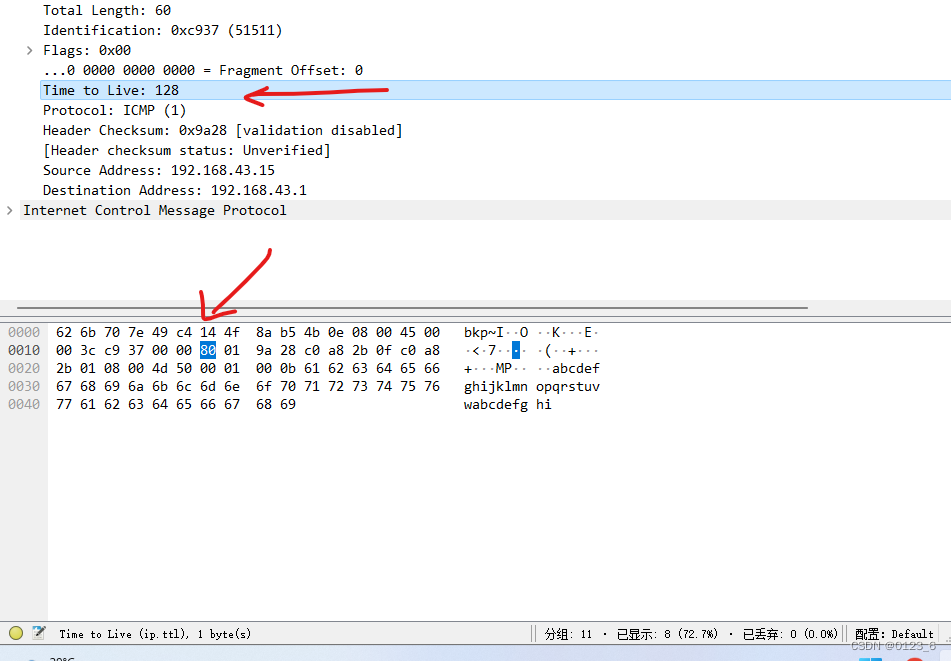
Task: Click hex byte 4d in row 0020
Action: tap(160, 369)
